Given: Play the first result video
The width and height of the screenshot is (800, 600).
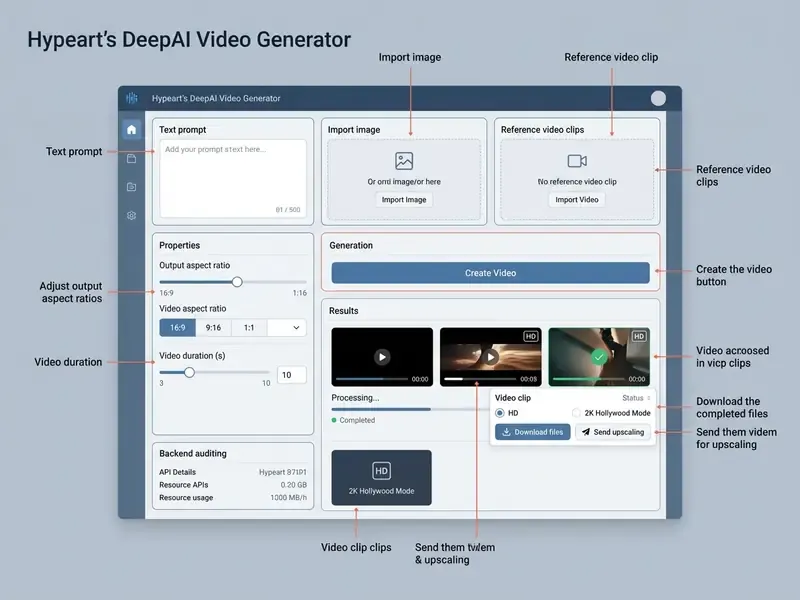Looking at the screenshot, I should click(x=382, y=357).
